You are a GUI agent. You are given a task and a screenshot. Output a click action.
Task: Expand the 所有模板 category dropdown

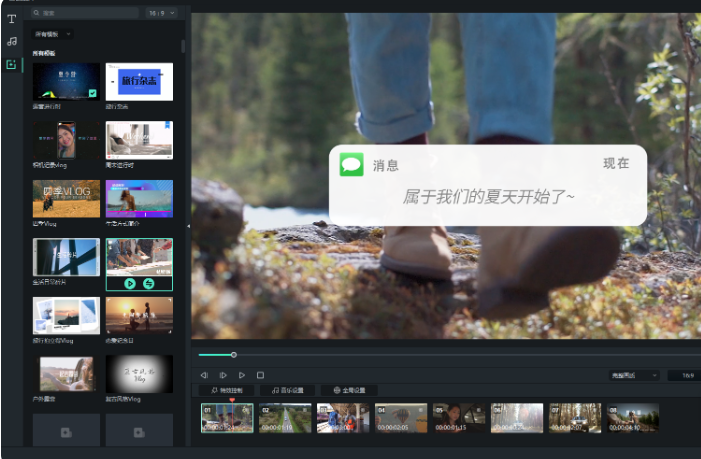tap(53, 34)
